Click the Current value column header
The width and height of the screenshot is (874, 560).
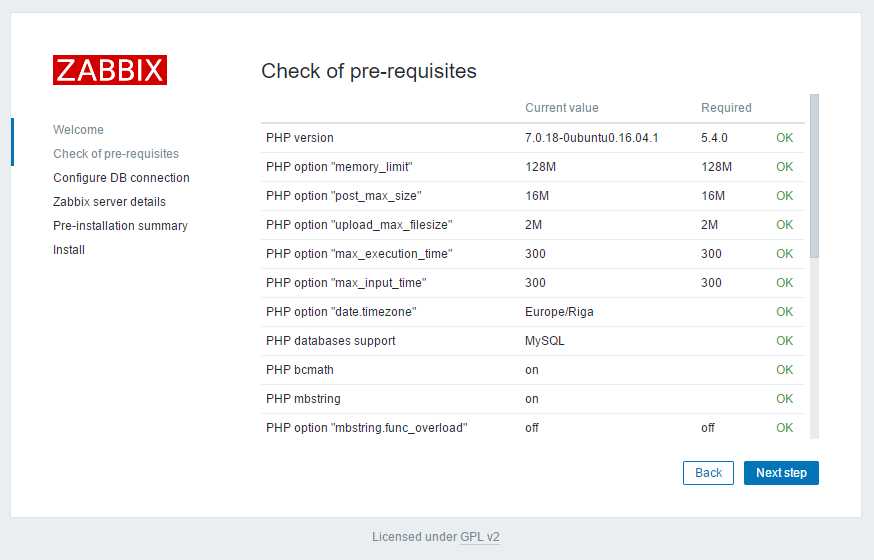tap(562, 108)
